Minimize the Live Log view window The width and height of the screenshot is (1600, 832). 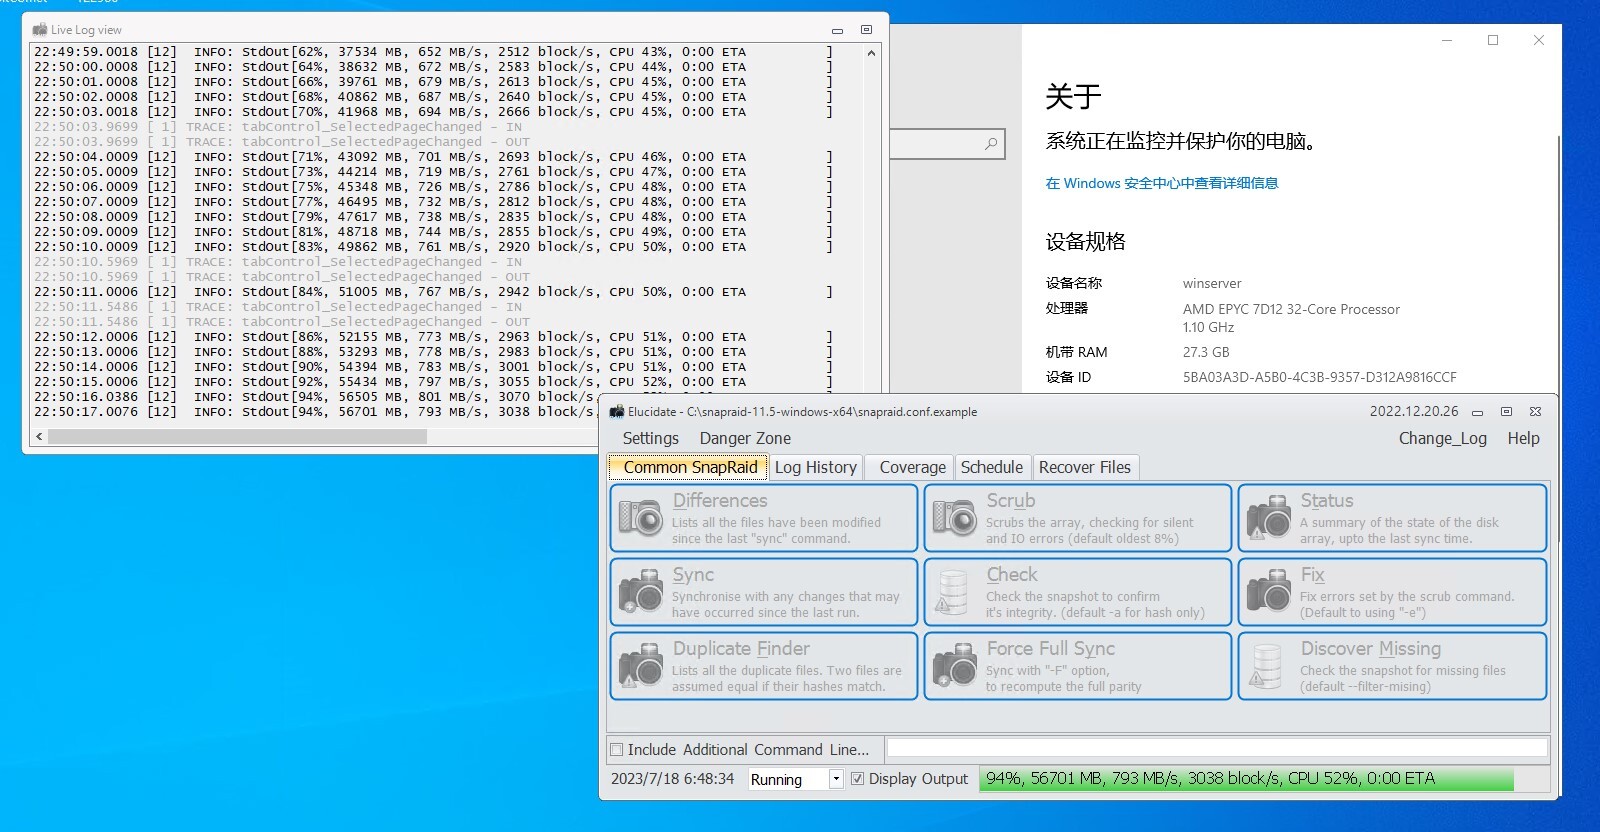838,30
